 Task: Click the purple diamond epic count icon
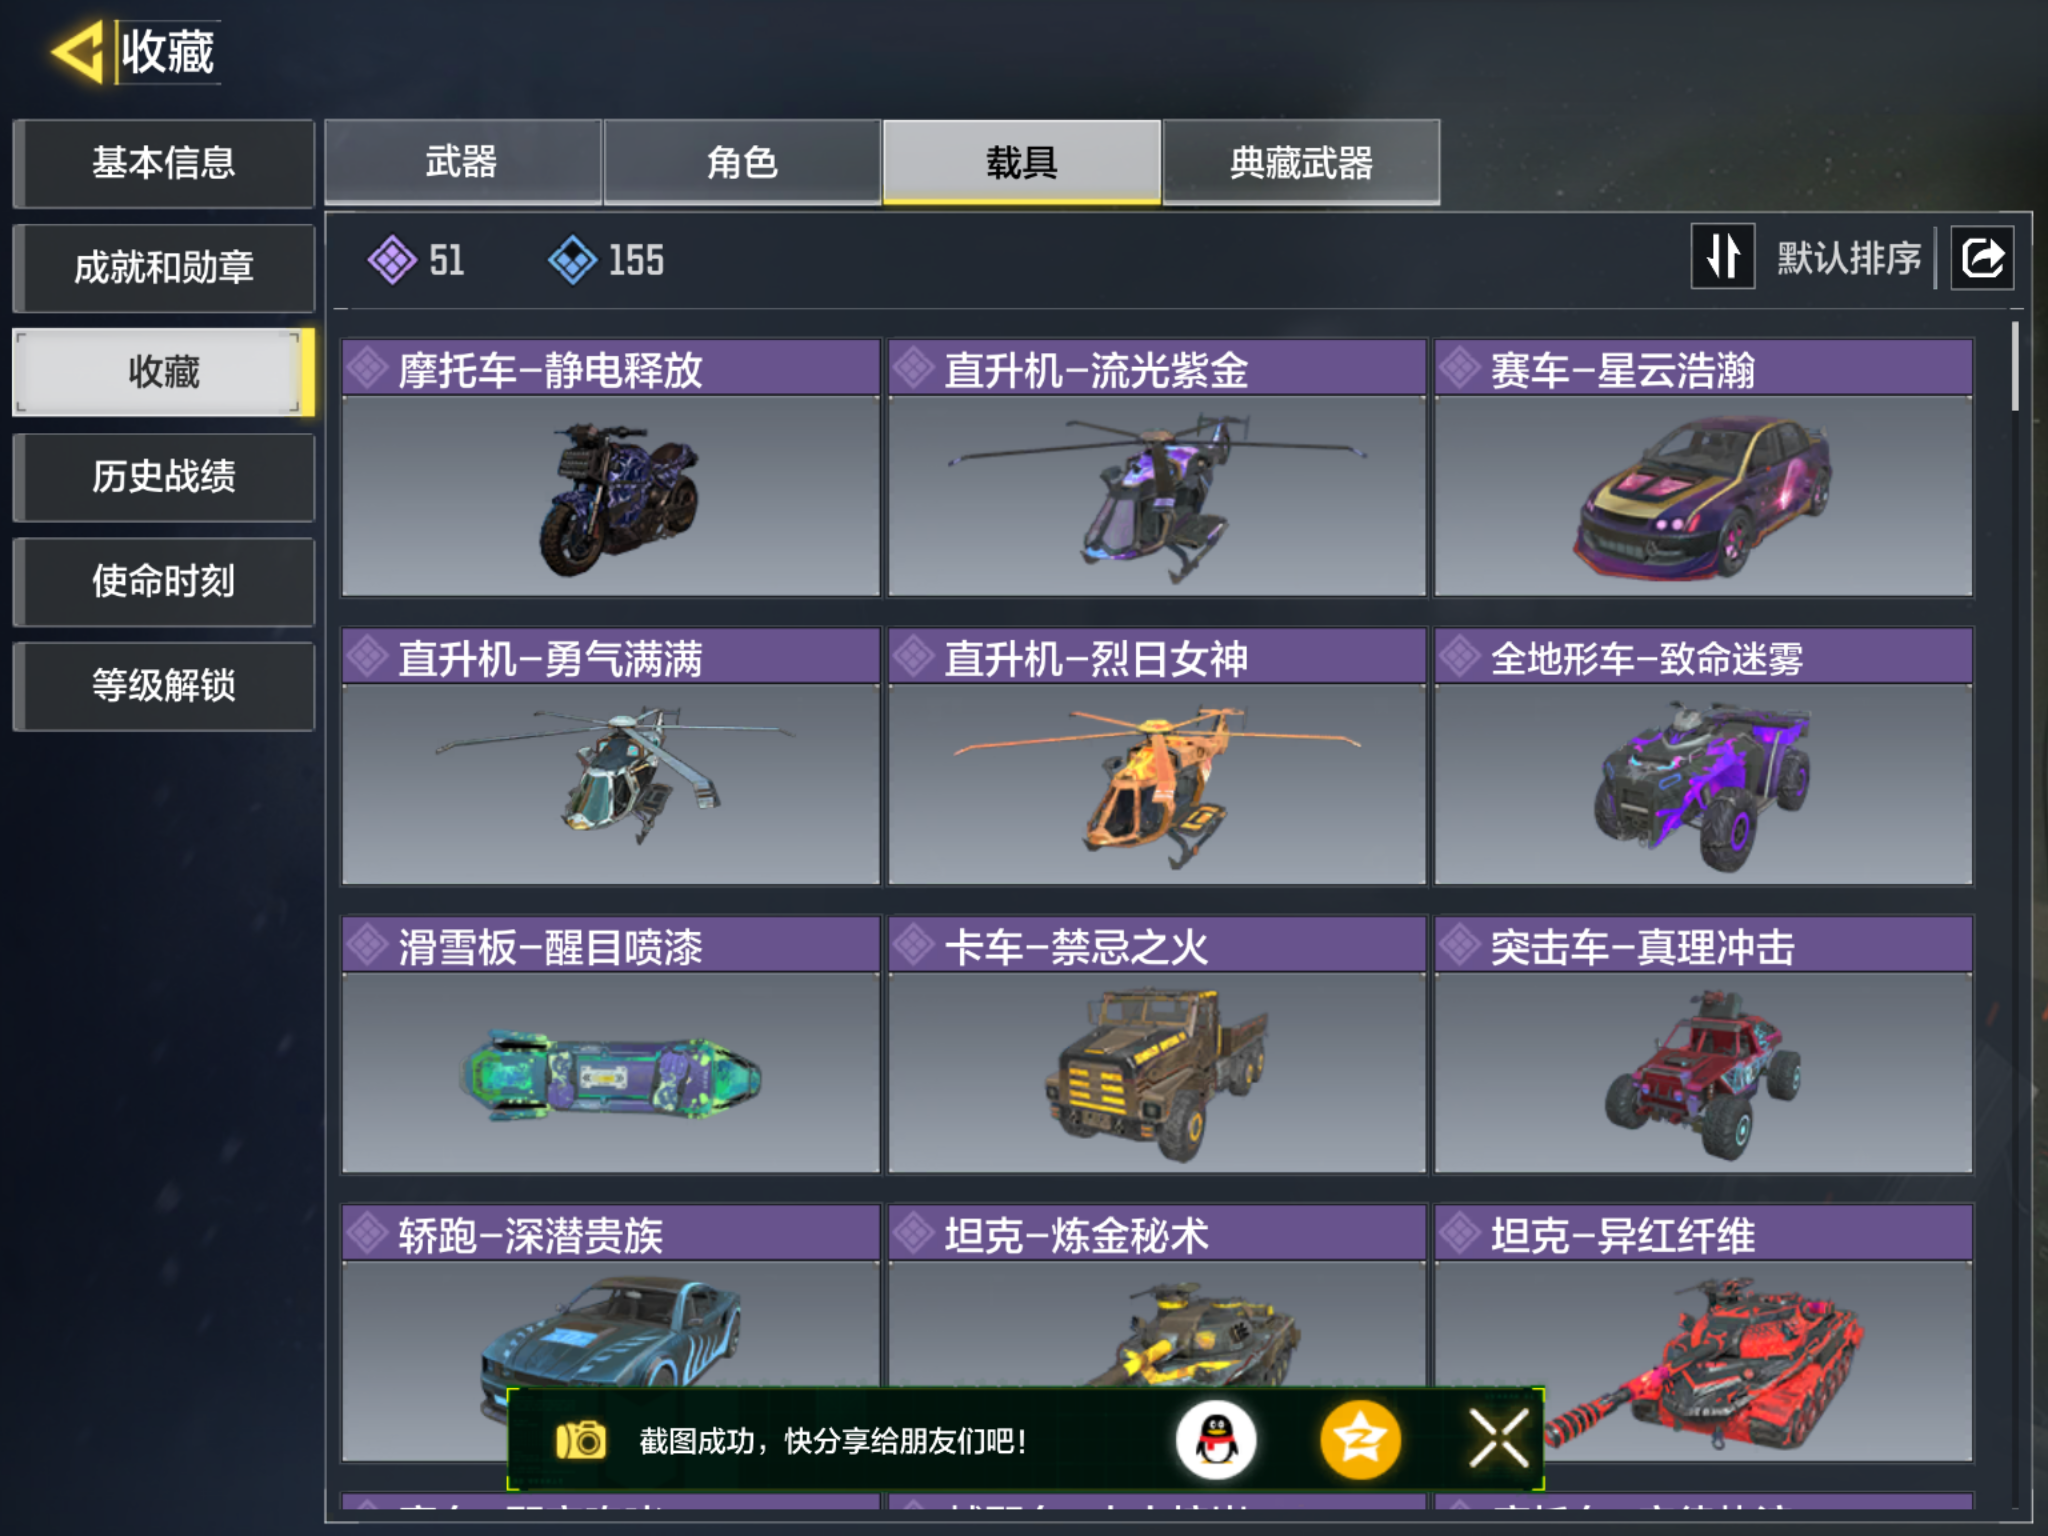[x=392, y=260]
